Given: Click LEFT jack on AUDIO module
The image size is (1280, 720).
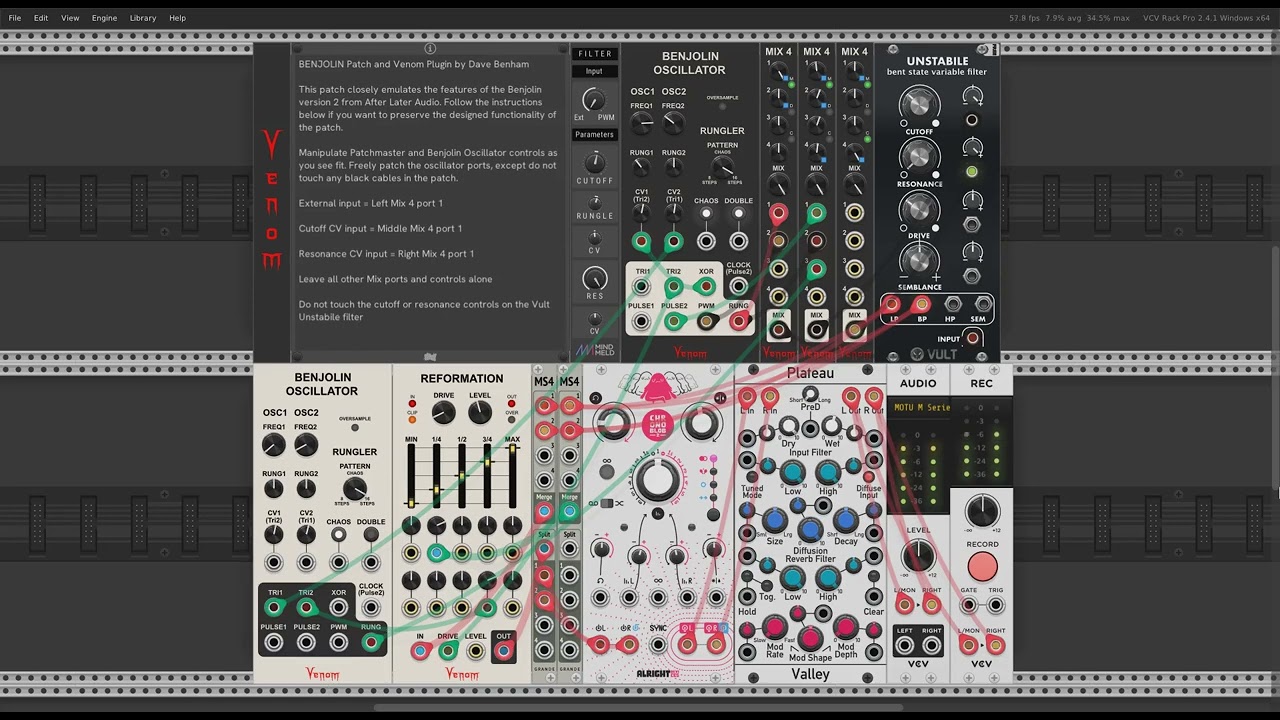Looking at the screenshot, I should 905,645.
